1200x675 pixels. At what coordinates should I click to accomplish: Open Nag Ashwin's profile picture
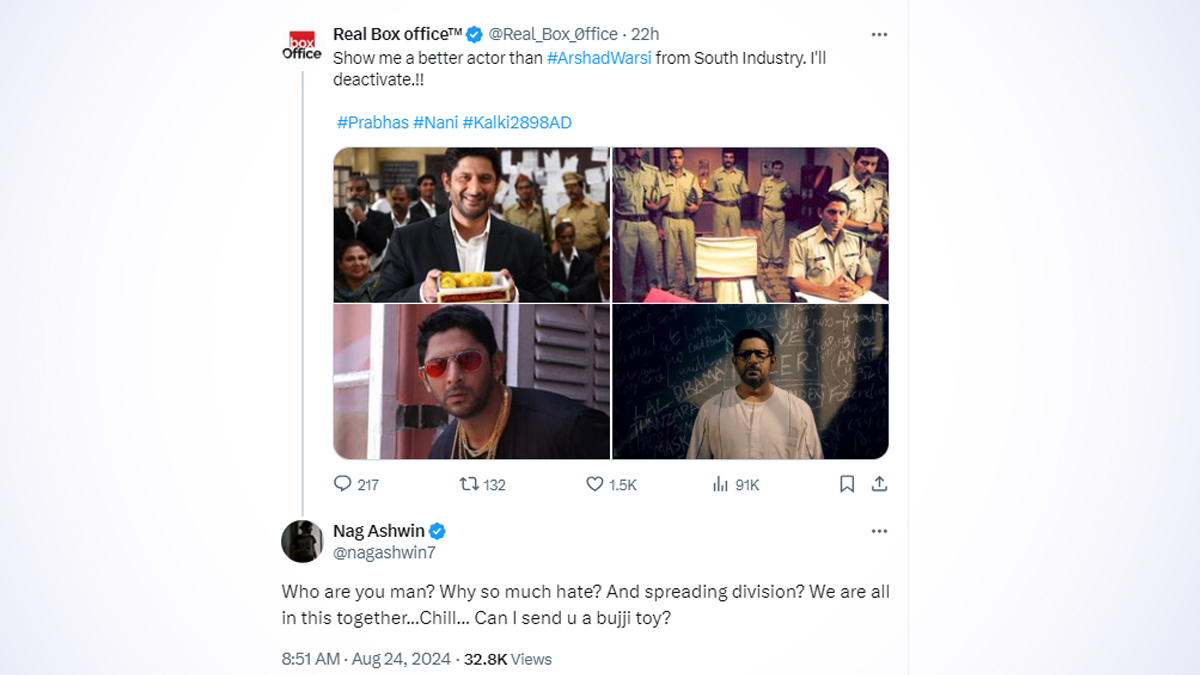(302, 541)
